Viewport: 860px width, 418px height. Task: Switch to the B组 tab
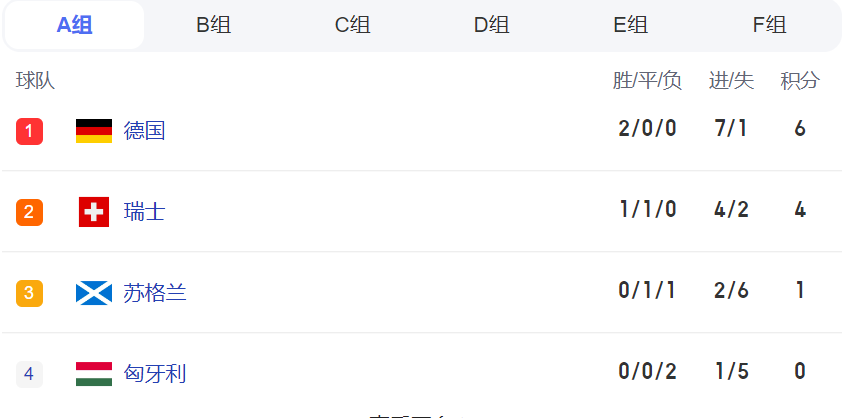tap(213, 25)
